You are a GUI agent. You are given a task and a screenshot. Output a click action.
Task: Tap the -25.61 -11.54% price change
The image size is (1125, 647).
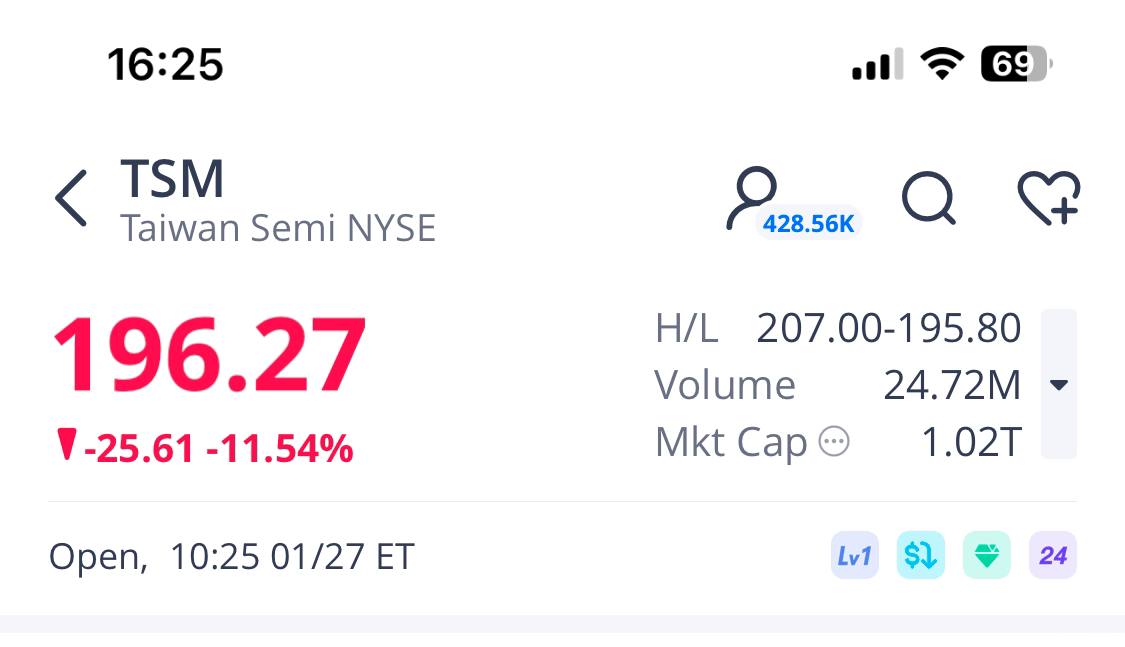pyautogui.click(x=218, y=449)
